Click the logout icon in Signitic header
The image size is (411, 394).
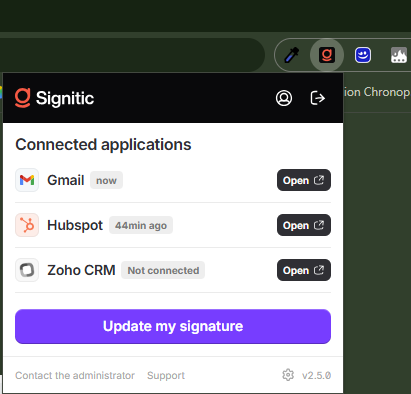pyautogui.click(x=317, y=98)
